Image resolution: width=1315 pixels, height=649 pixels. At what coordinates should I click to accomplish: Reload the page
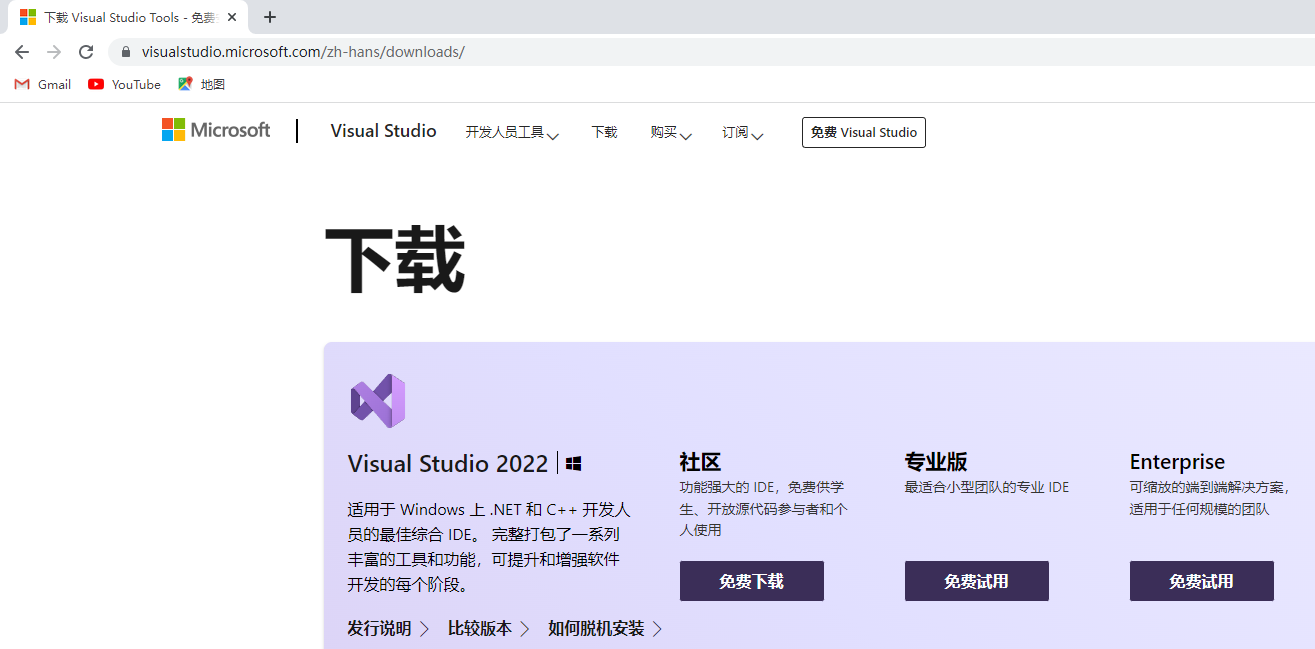click(x=86, y=52)
